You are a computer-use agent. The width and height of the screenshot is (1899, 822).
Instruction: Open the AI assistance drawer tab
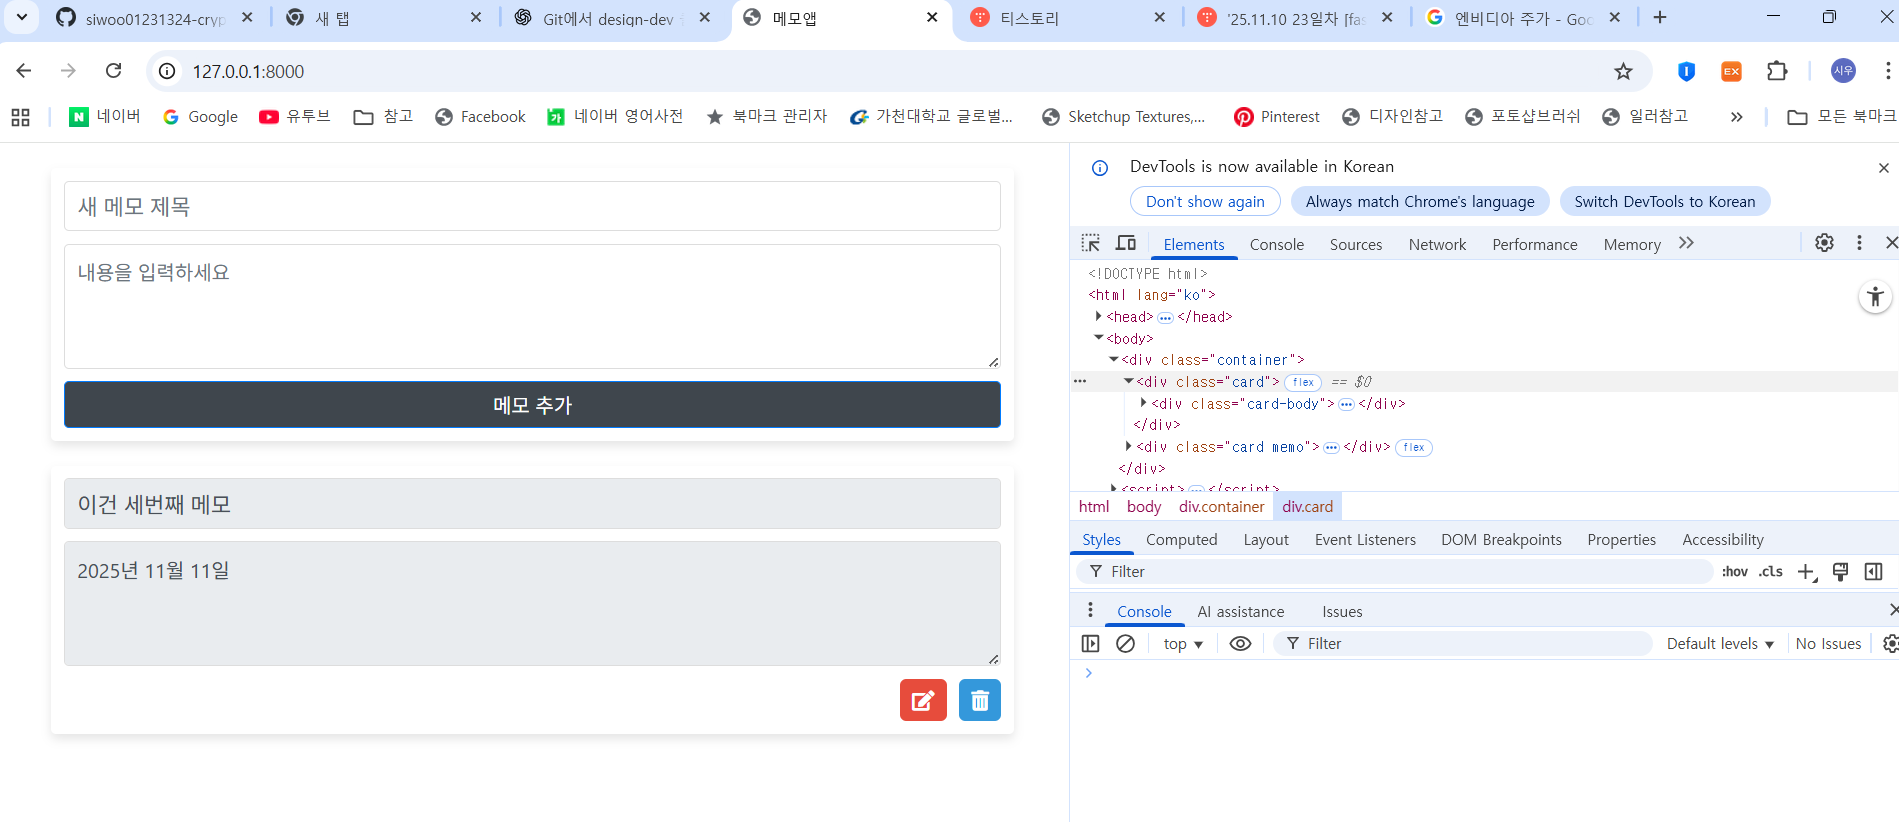point(1241,611)
